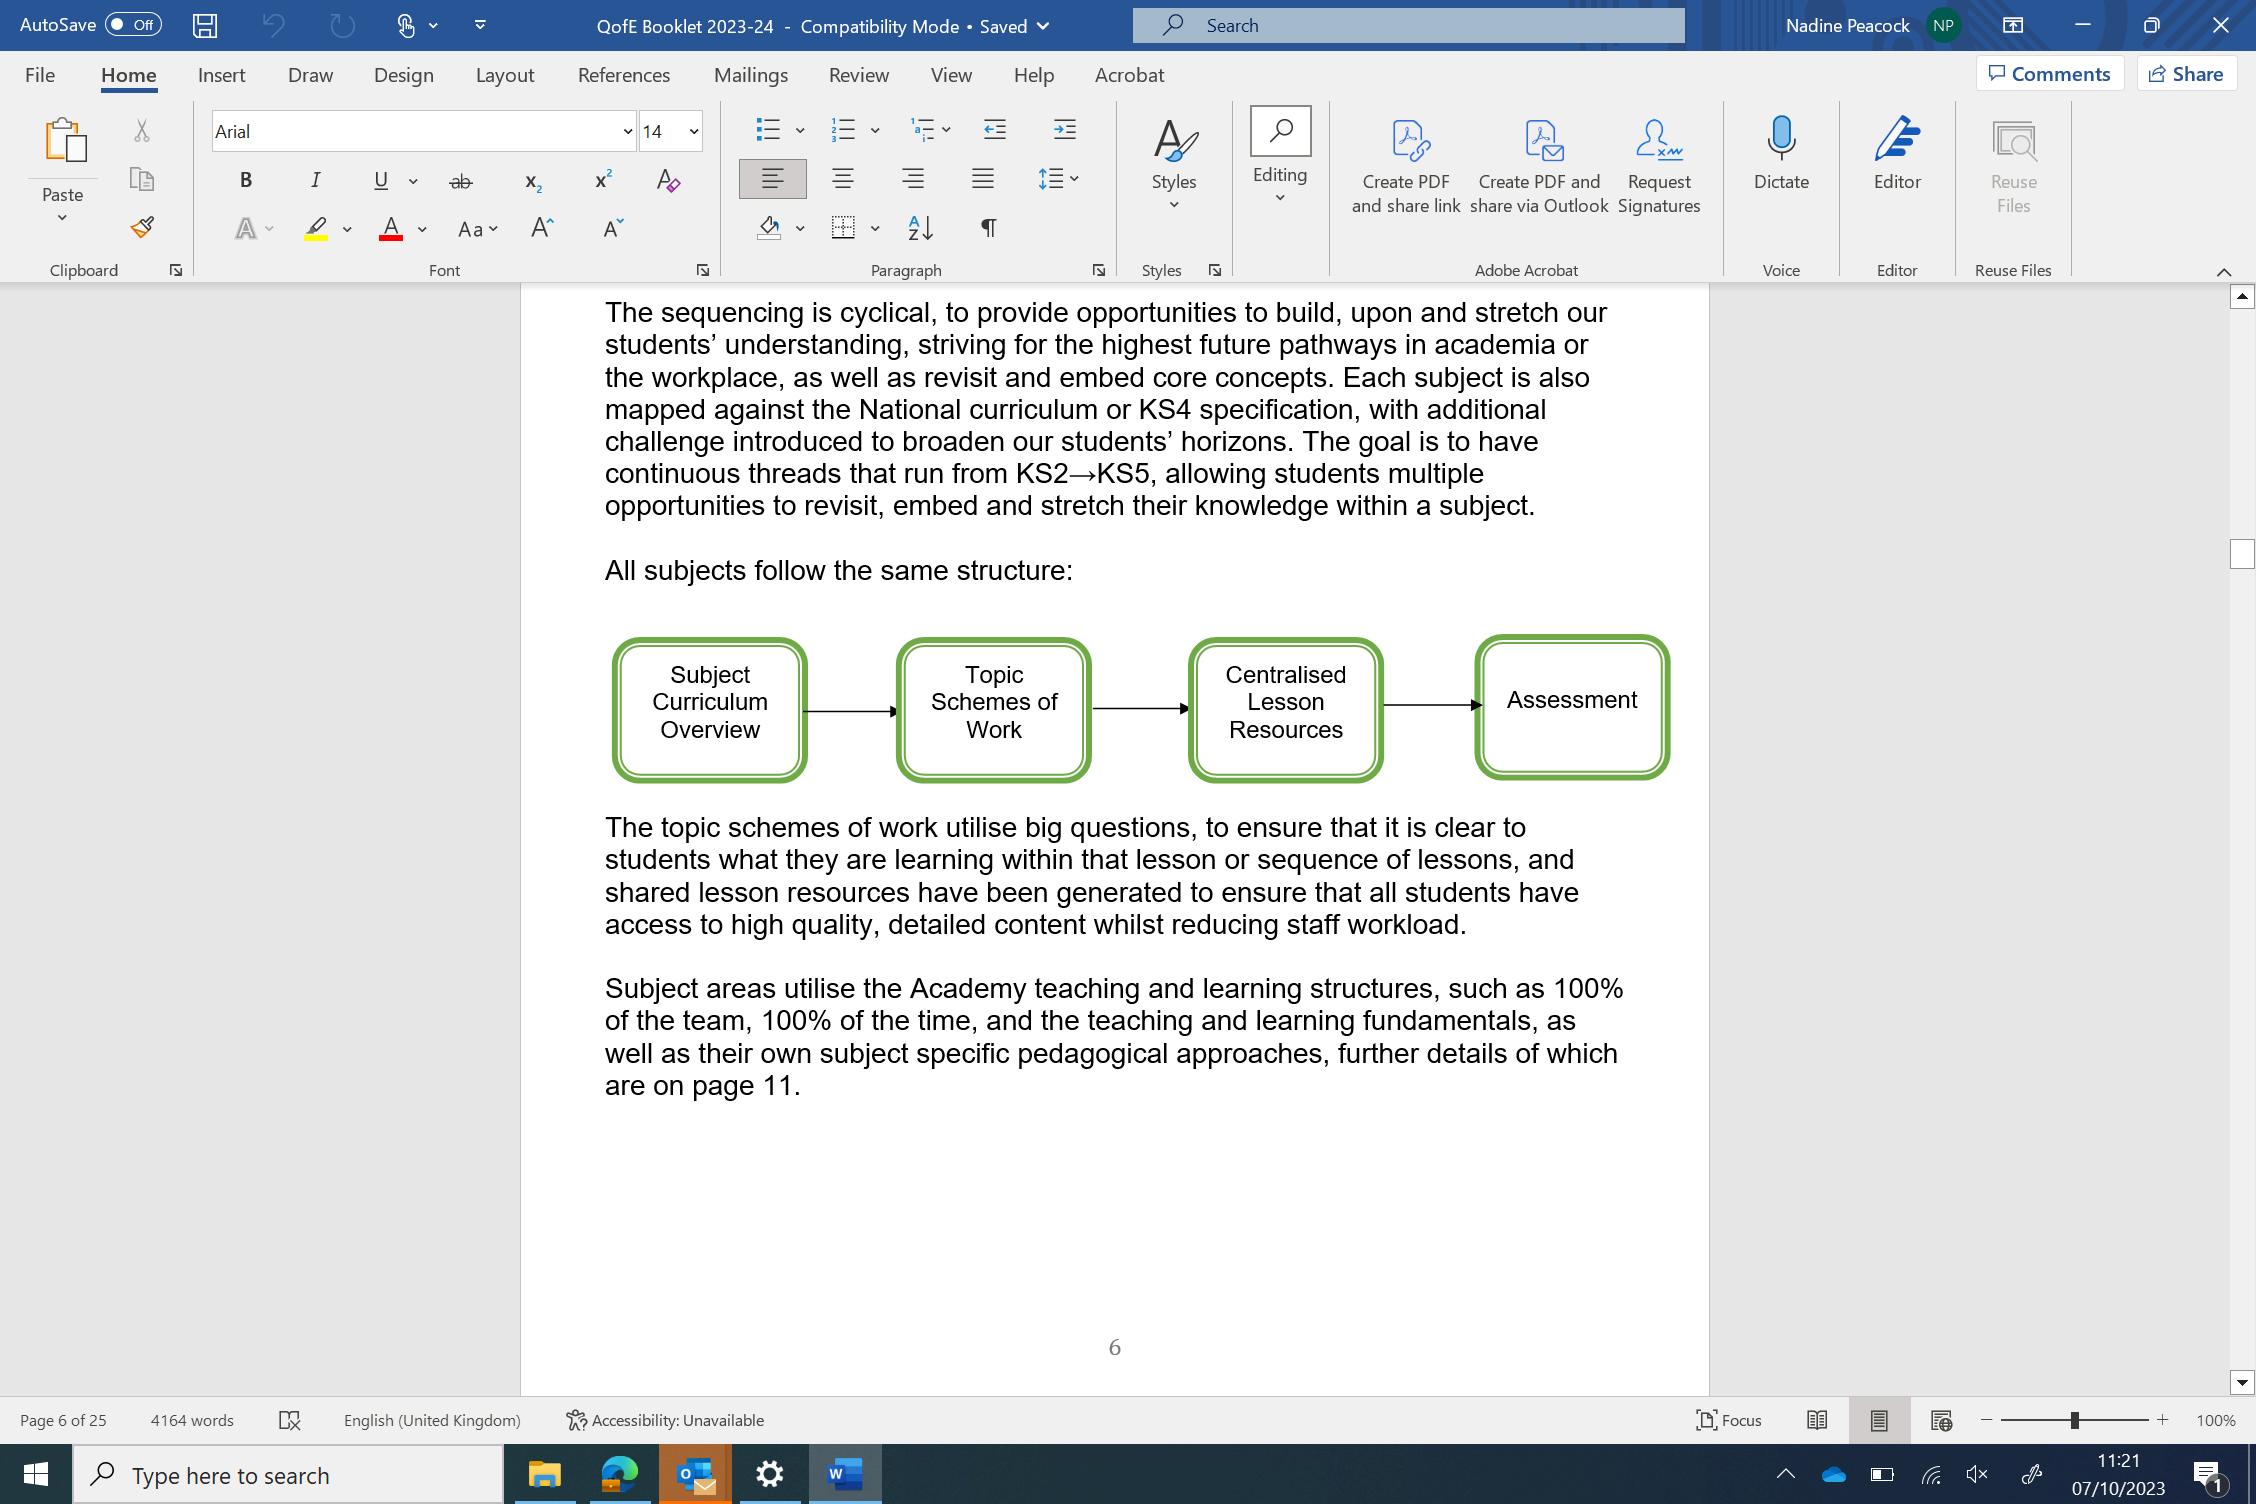Show paragraph marks with pilcrow icon
Screen dimensions: 2256x1504
[988, 228]
